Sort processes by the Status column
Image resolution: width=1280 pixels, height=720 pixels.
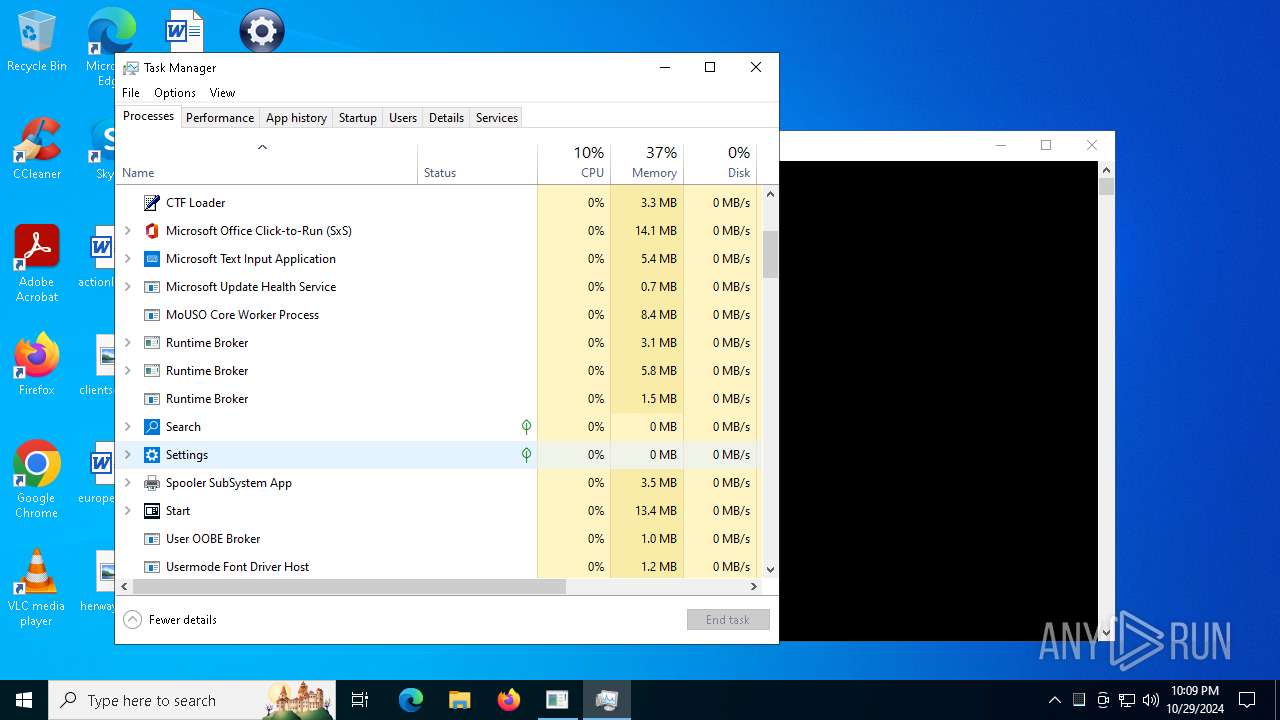tap(477, 164)
